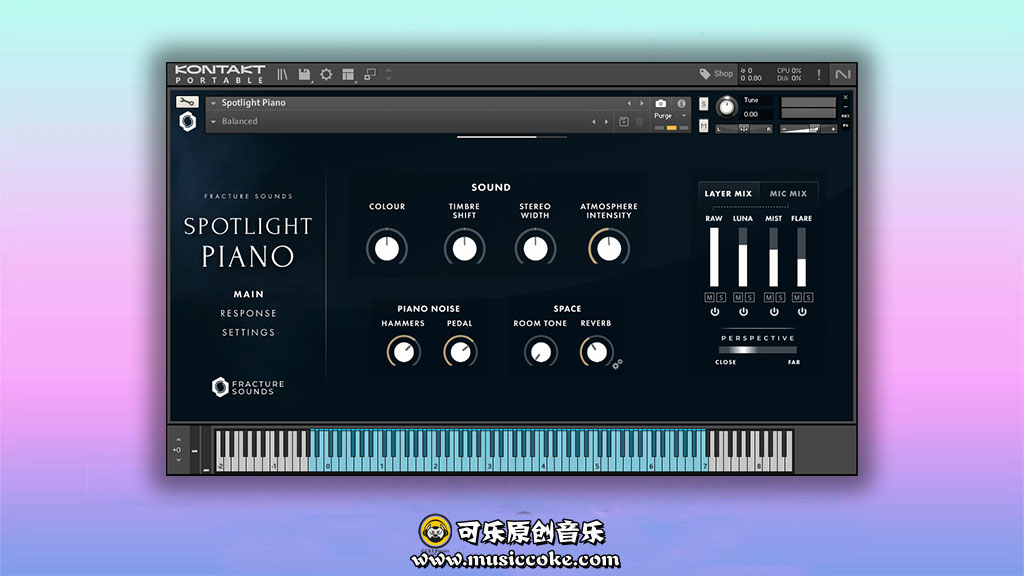The height and width of the screenshot is (576, 1024).
Task: Solo the MIST layer
Action: (780, 297)
